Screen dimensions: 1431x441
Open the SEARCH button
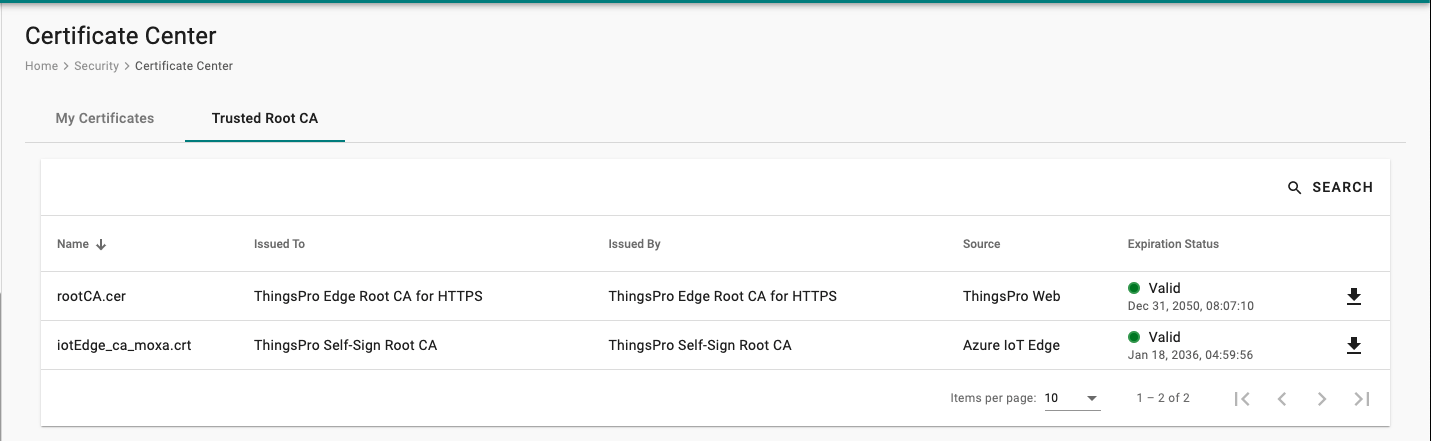pos(1330,187)
